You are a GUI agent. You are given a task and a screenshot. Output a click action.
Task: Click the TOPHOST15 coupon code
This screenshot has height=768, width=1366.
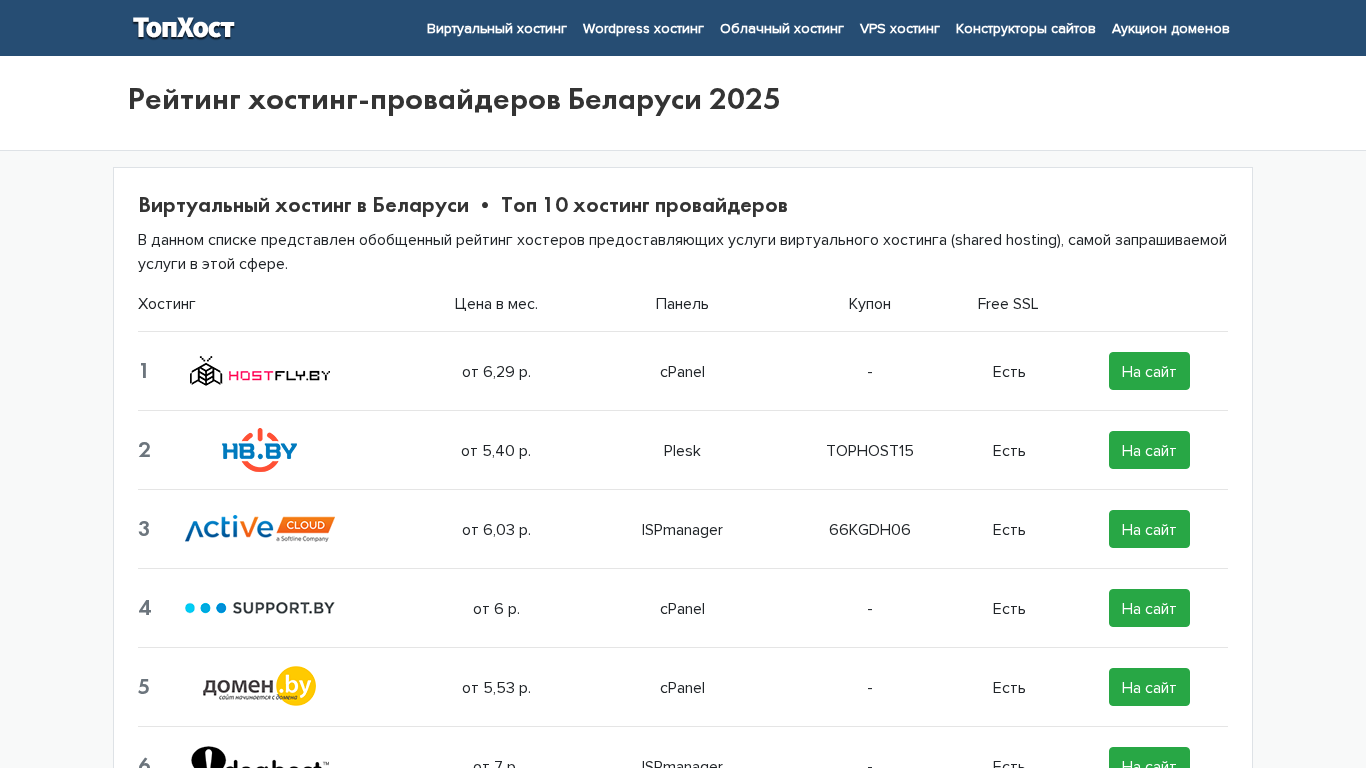coord(870,451)
